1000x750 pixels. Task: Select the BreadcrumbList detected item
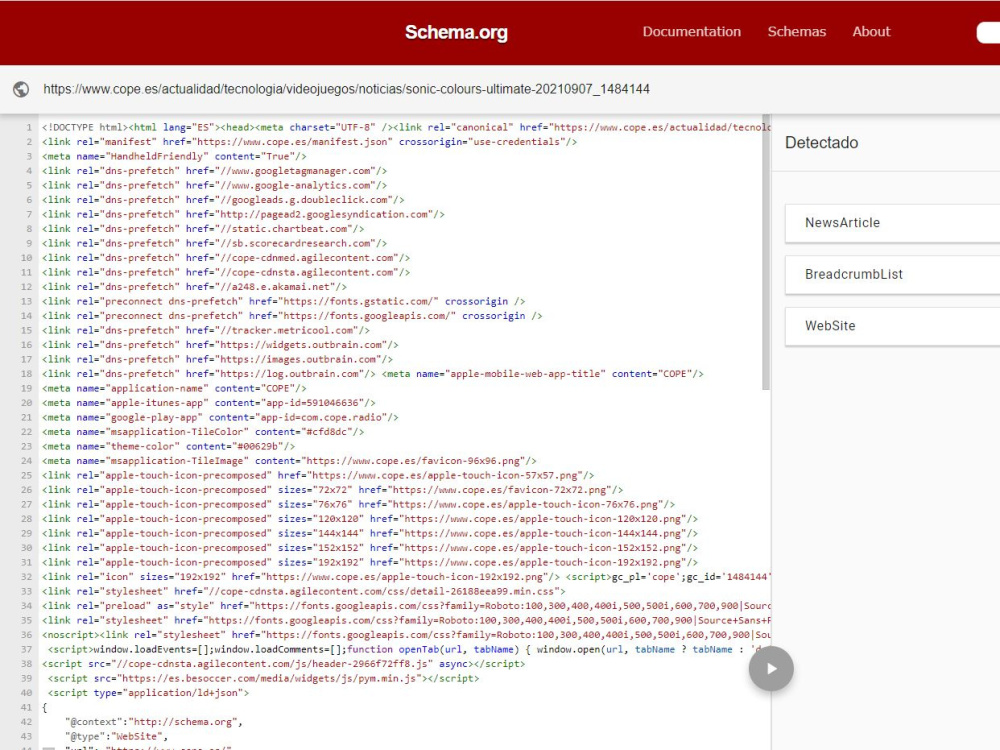(892, 274)
